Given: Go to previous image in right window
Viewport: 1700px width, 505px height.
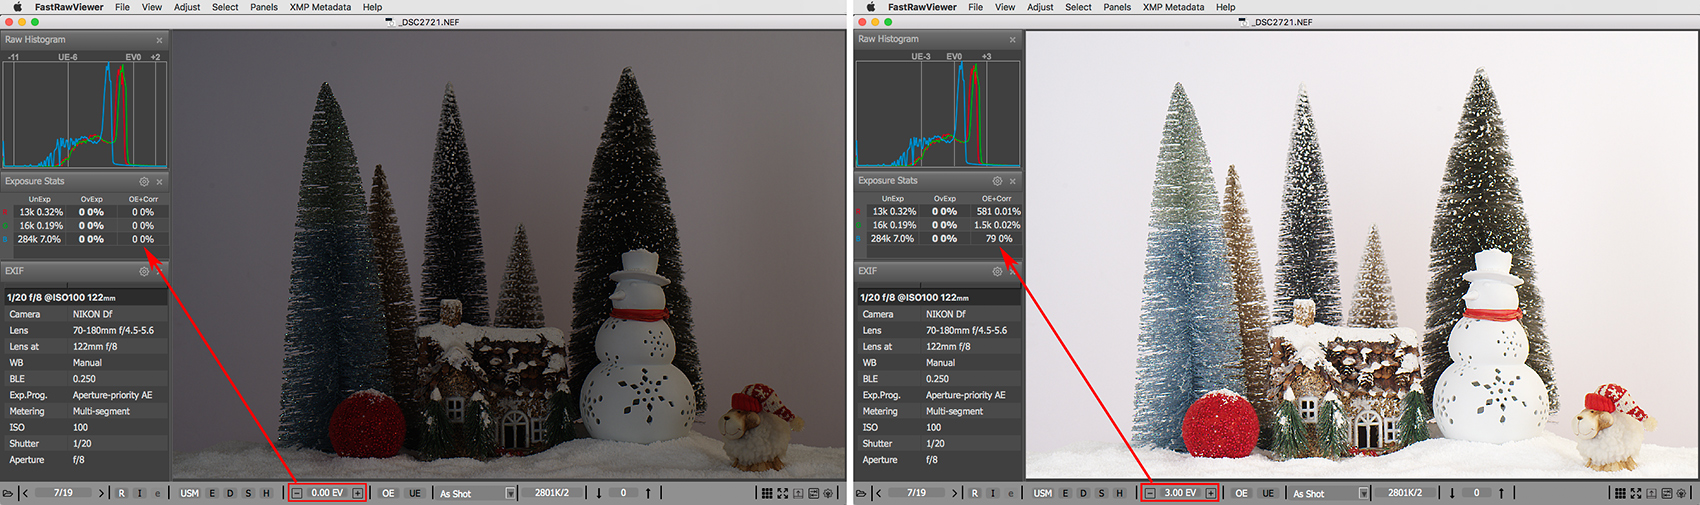Looking at the screenshot, I should point(879,493).
